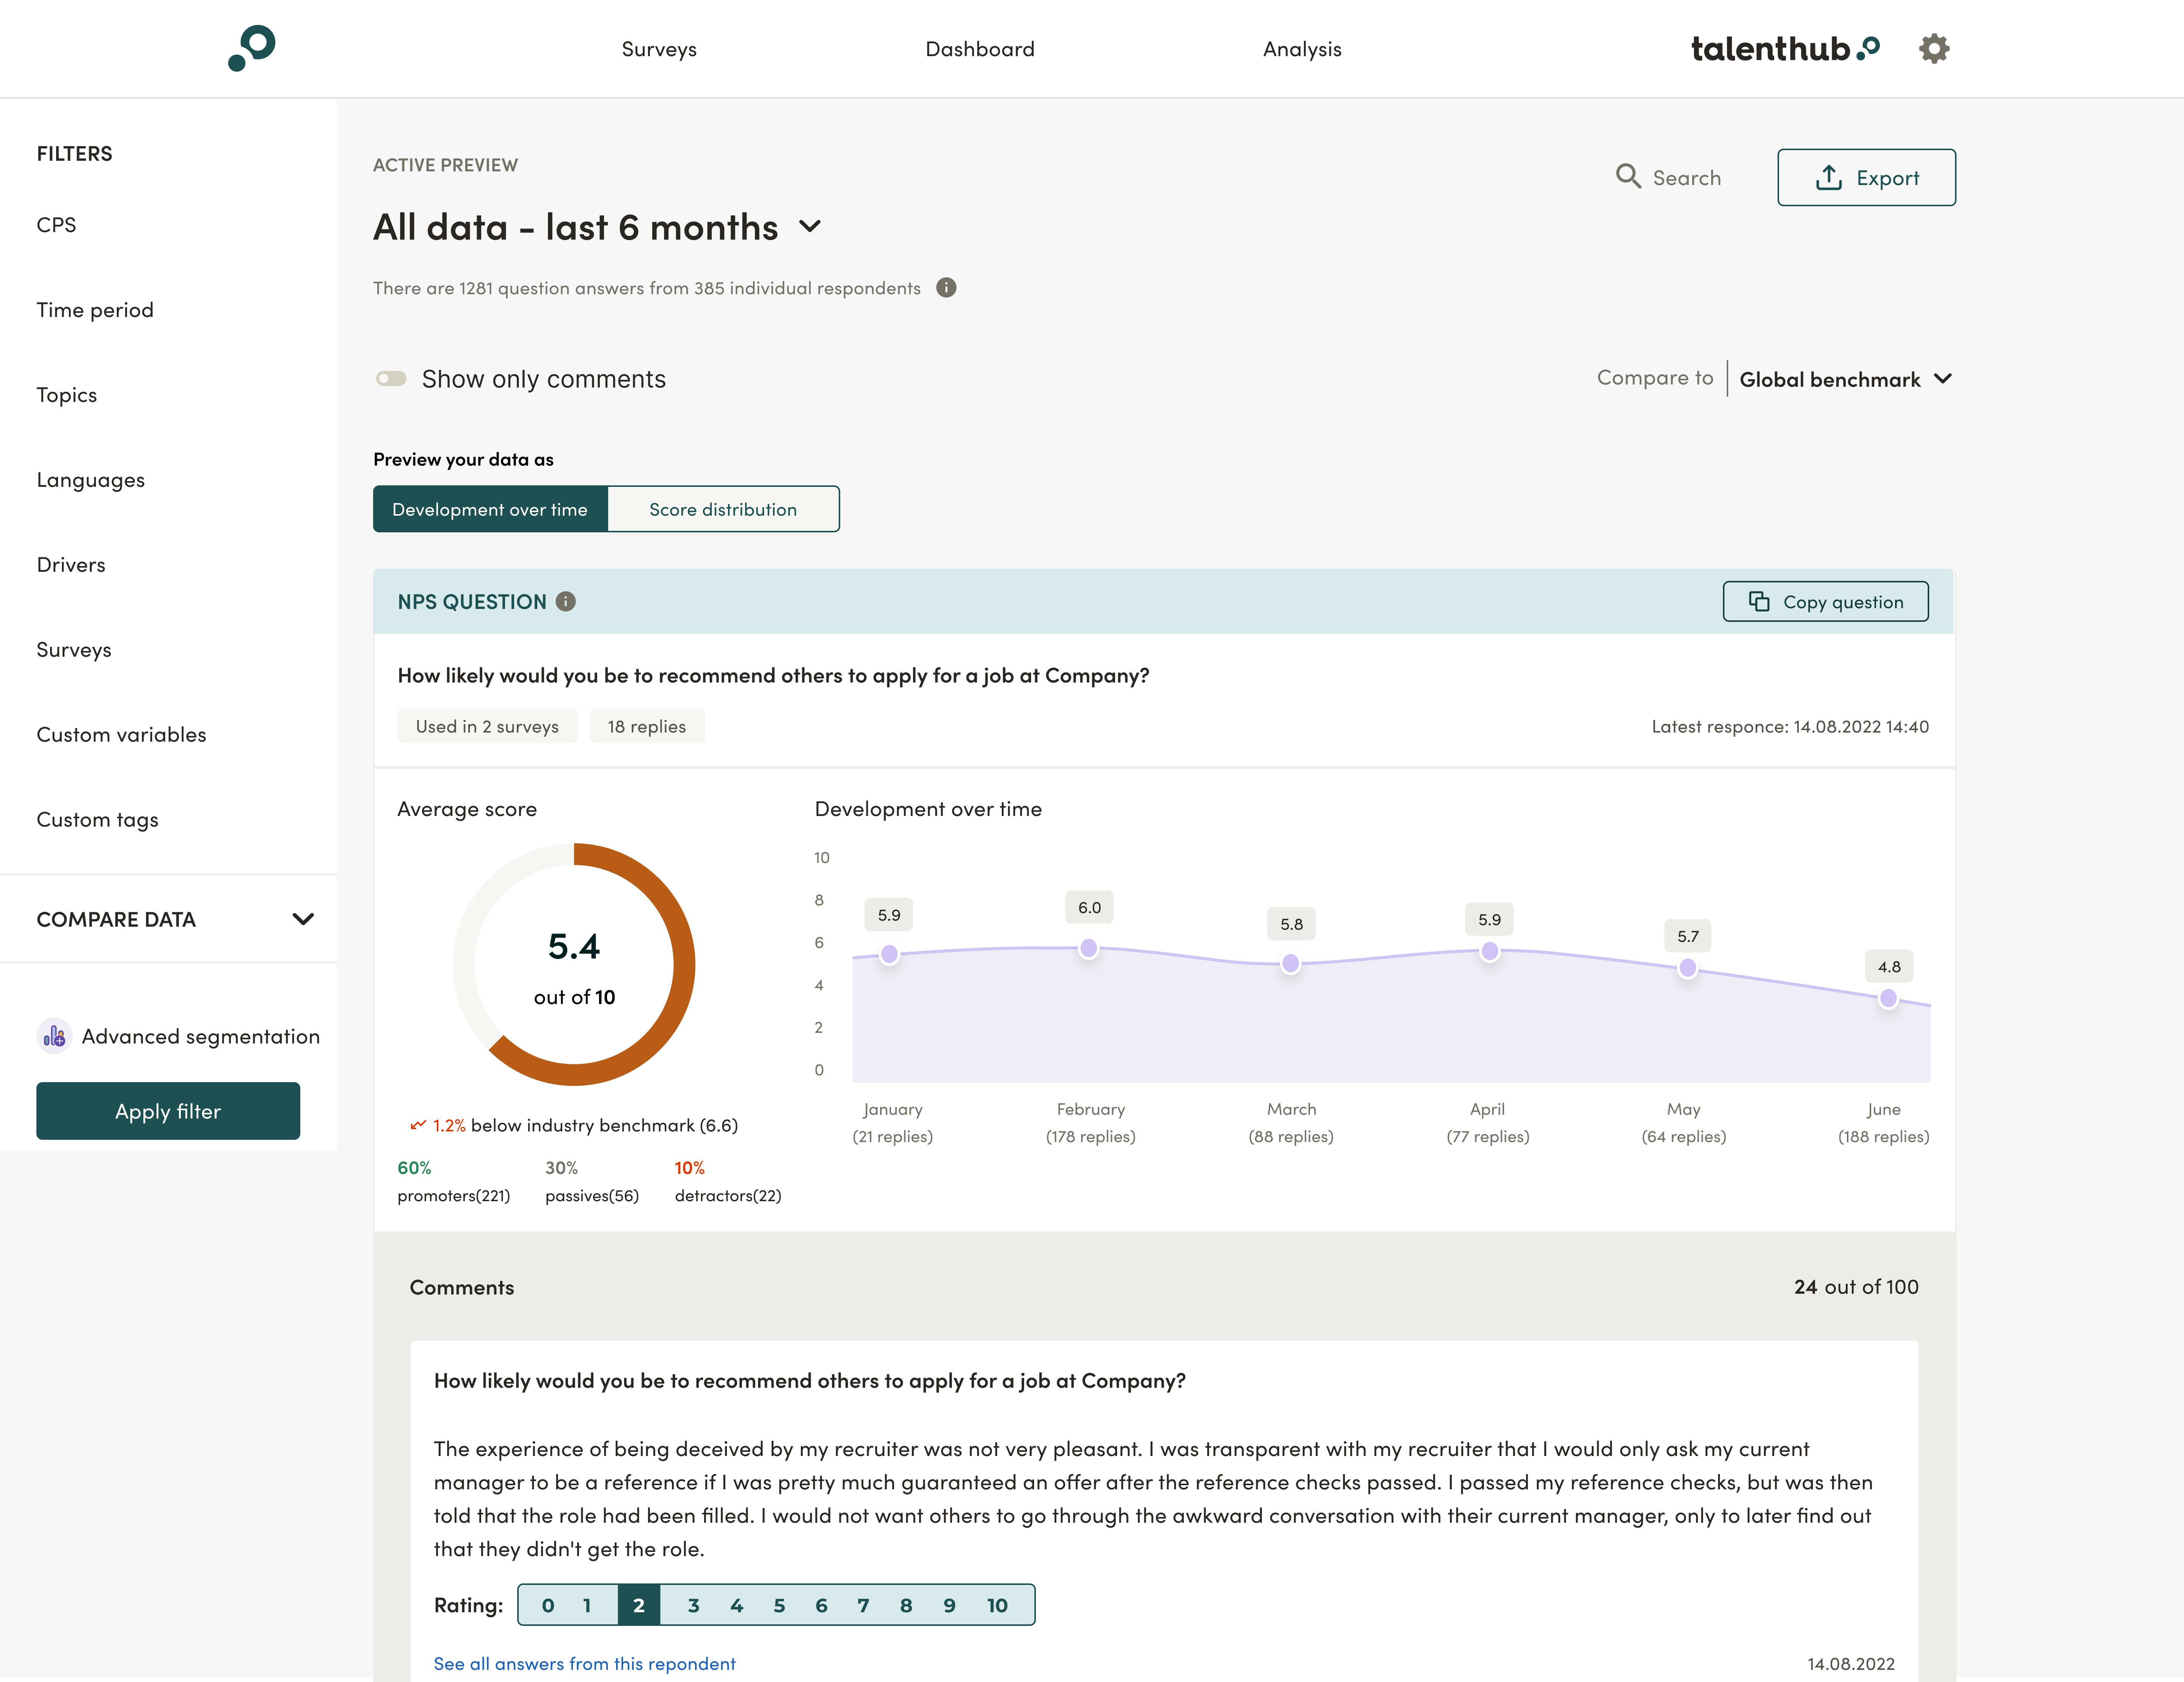This screenshot has height=1682, width=2184.
Task: Click the Copy question icon
Action: pyautogui.click(x=1760, y=601)
